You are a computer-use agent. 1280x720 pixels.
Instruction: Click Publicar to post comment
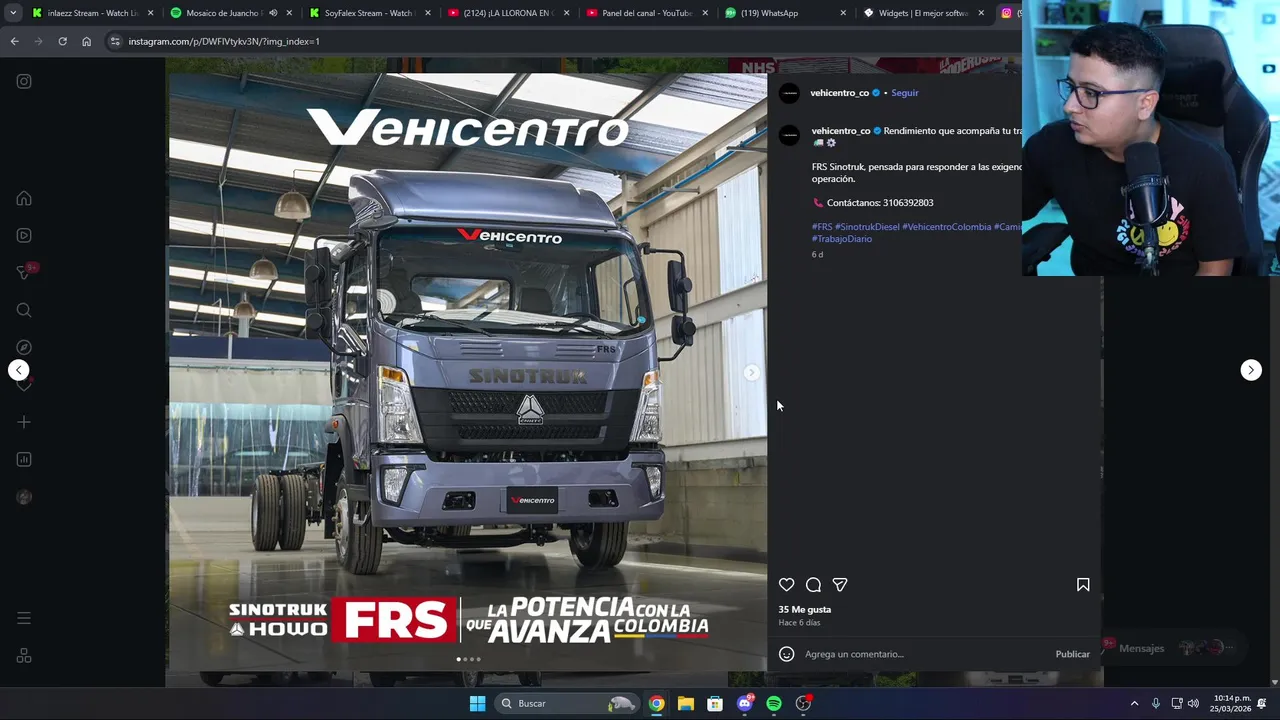tap(1073, 654)
